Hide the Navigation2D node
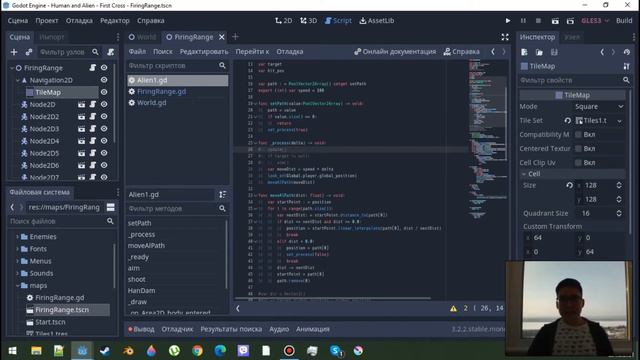This screenshot has width=640, height=360. (104, 80)
